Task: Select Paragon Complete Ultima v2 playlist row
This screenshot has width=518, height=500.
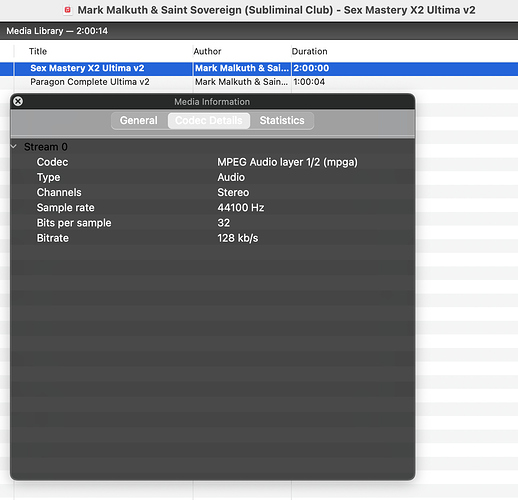Action: (x=259, y=82)
